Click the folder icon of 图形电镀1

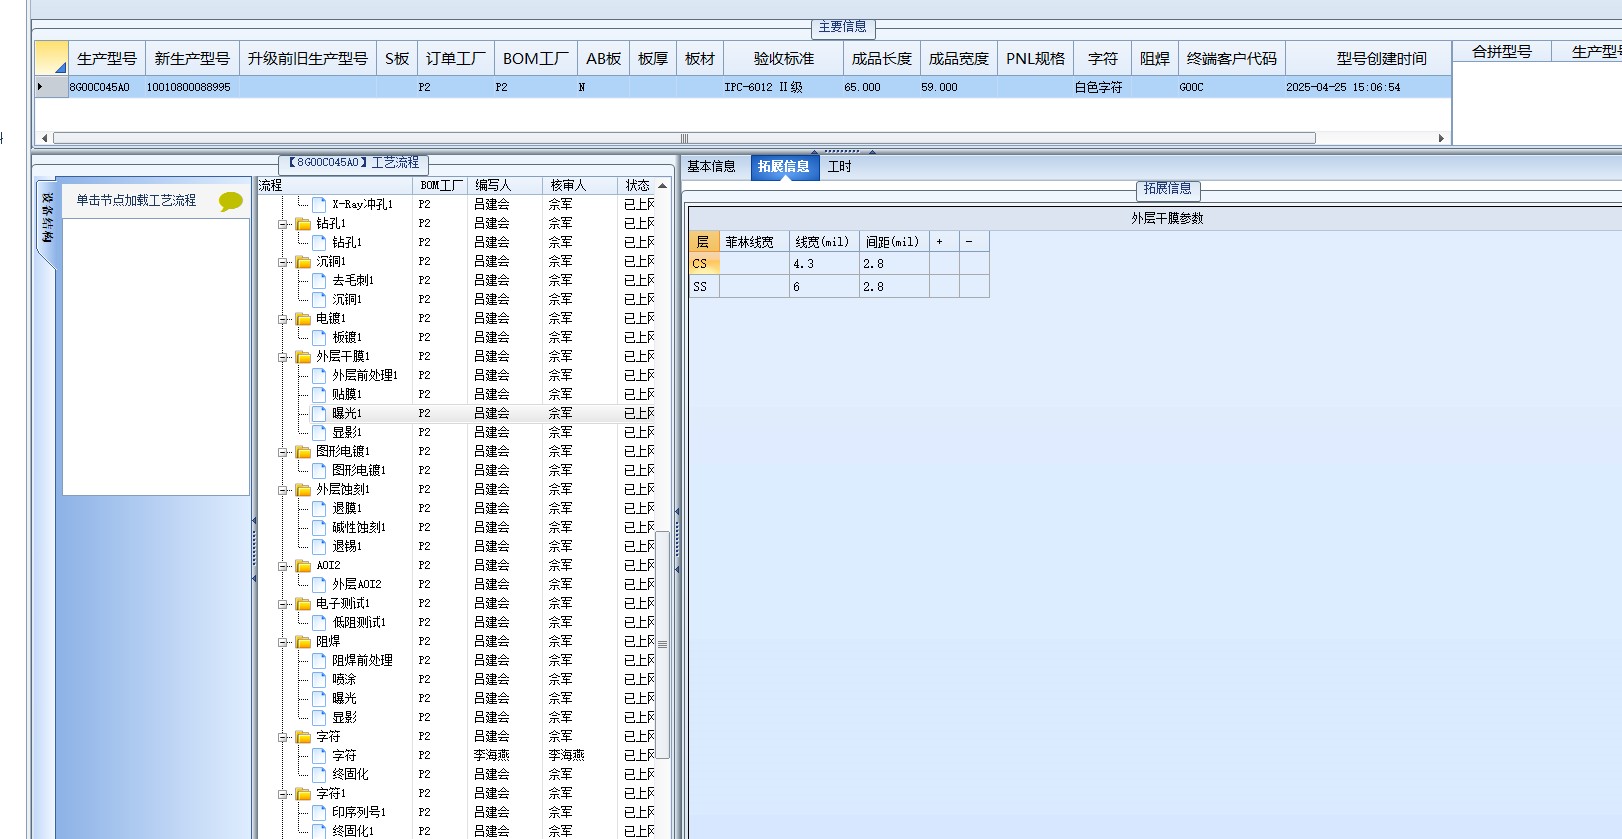pos(303,452)
